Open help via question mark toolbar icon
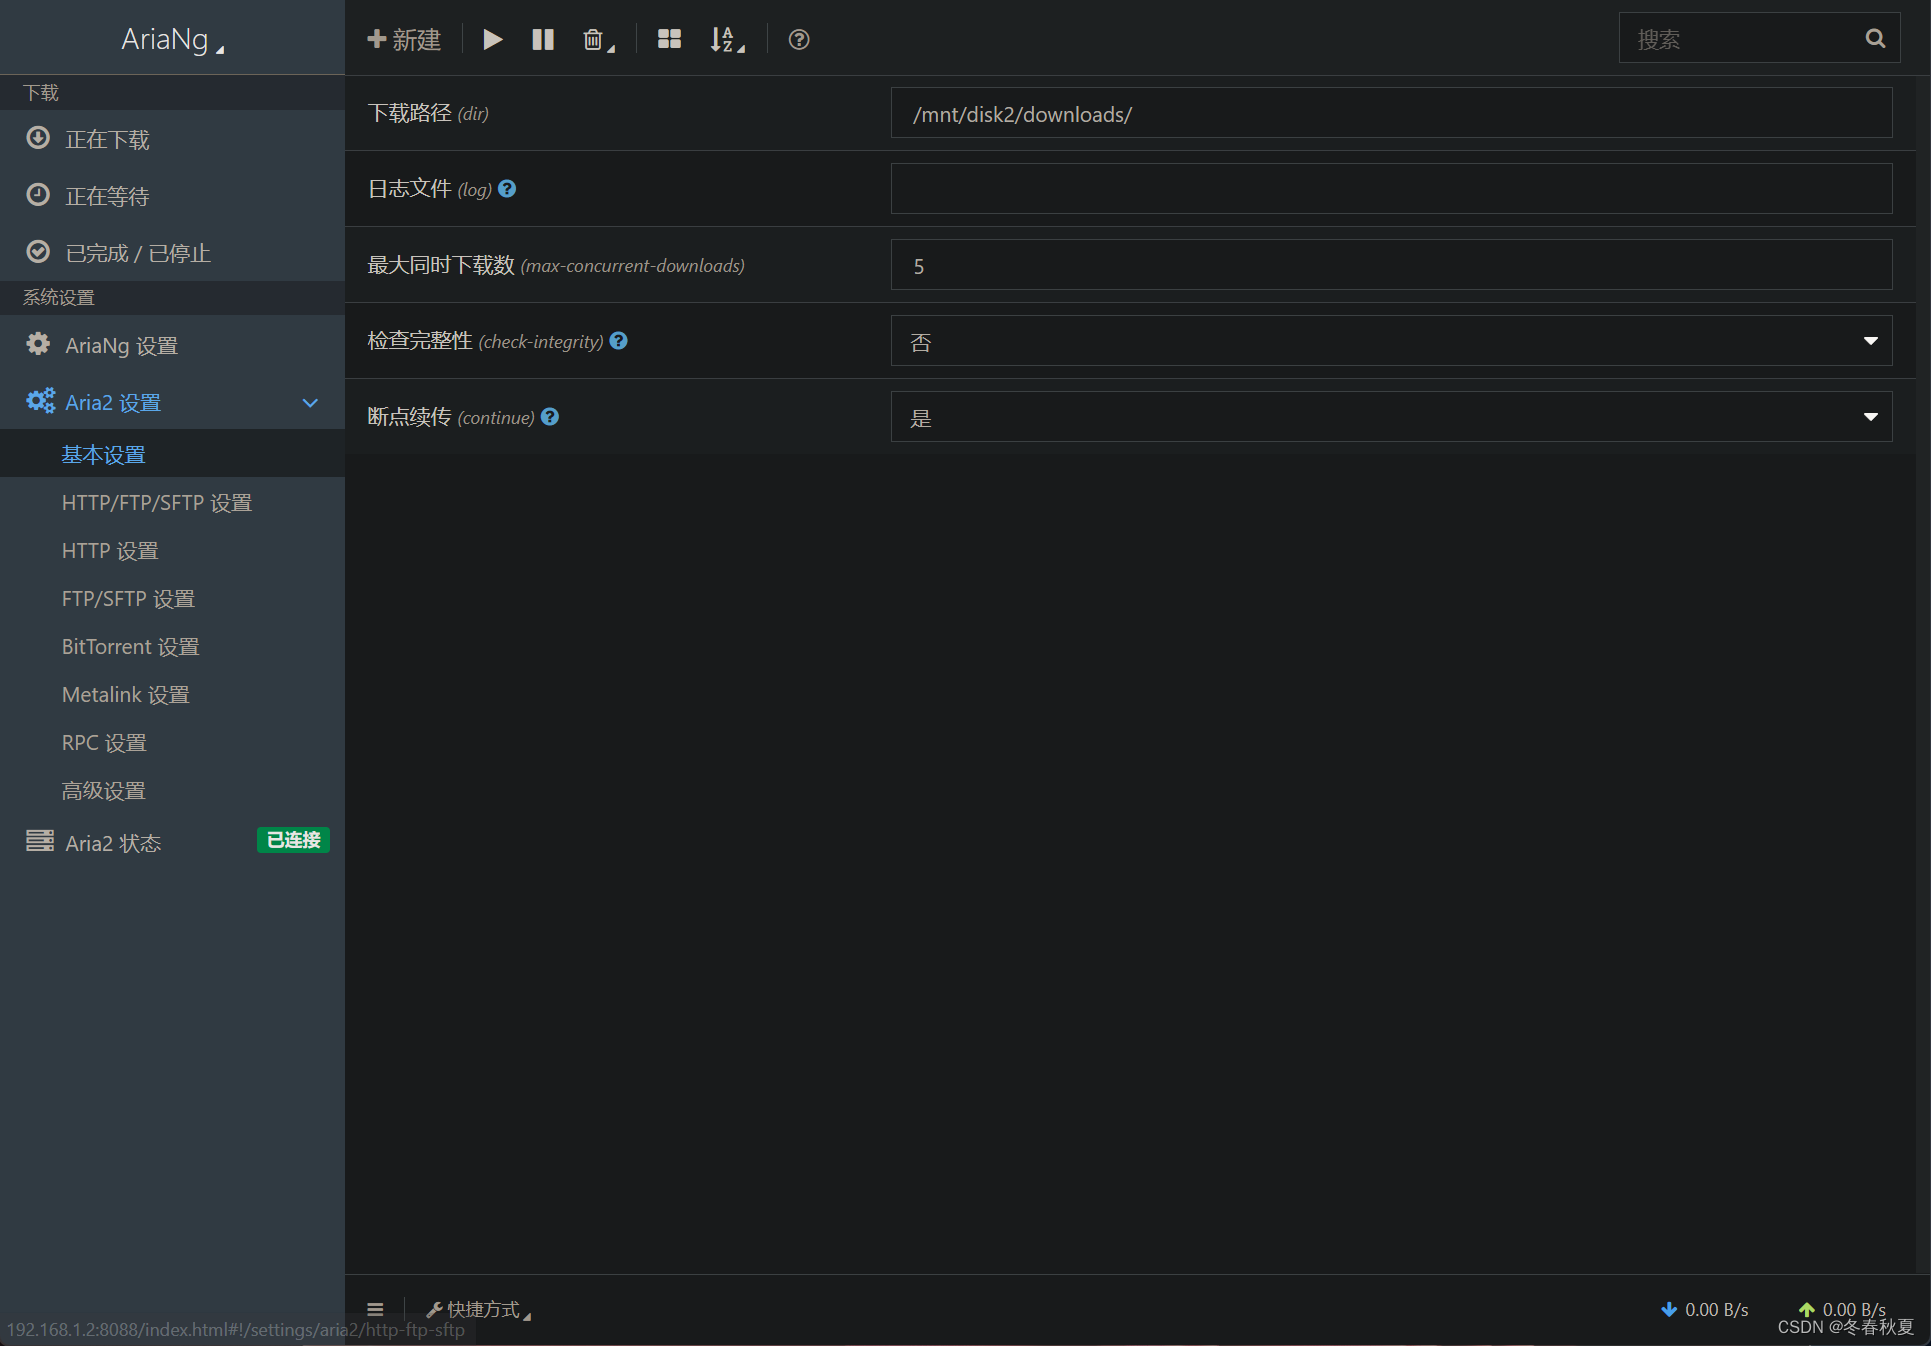This screenshot has height=1346, width=1931. [x=799, y=39]
